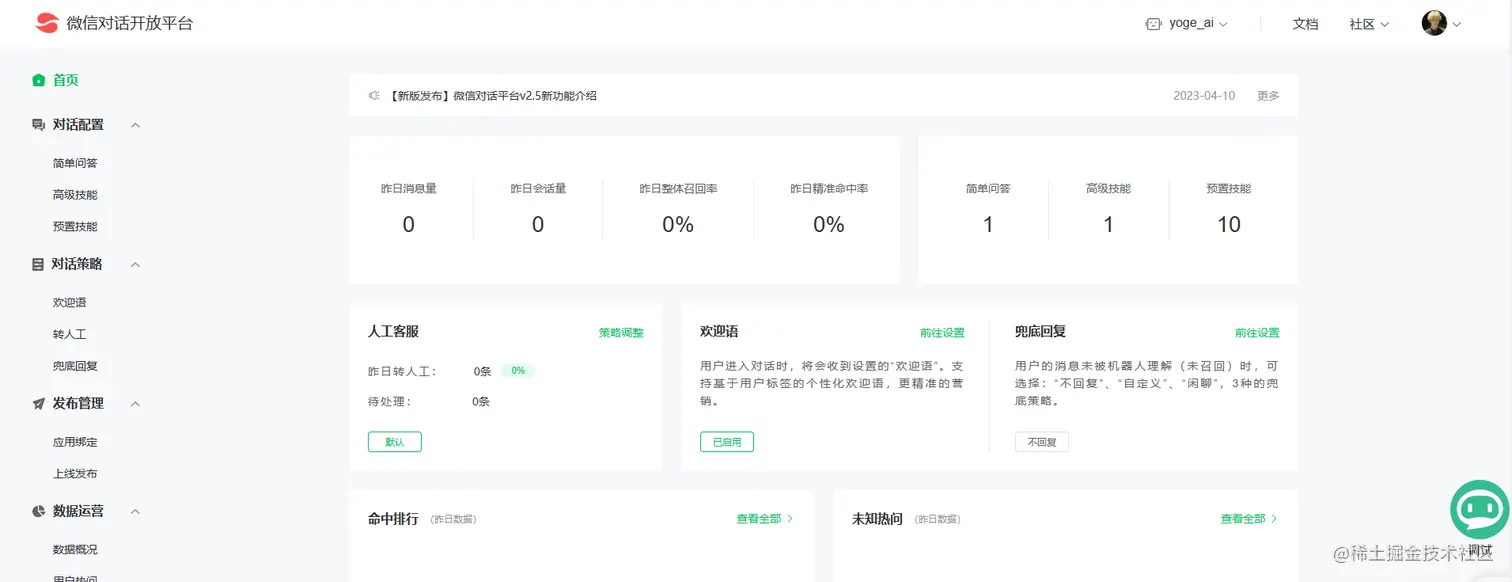The width and height of the screenshot is (1512, 582).
Task: Open 兜底回复 sidebar item
Action: tap(75, 366)
